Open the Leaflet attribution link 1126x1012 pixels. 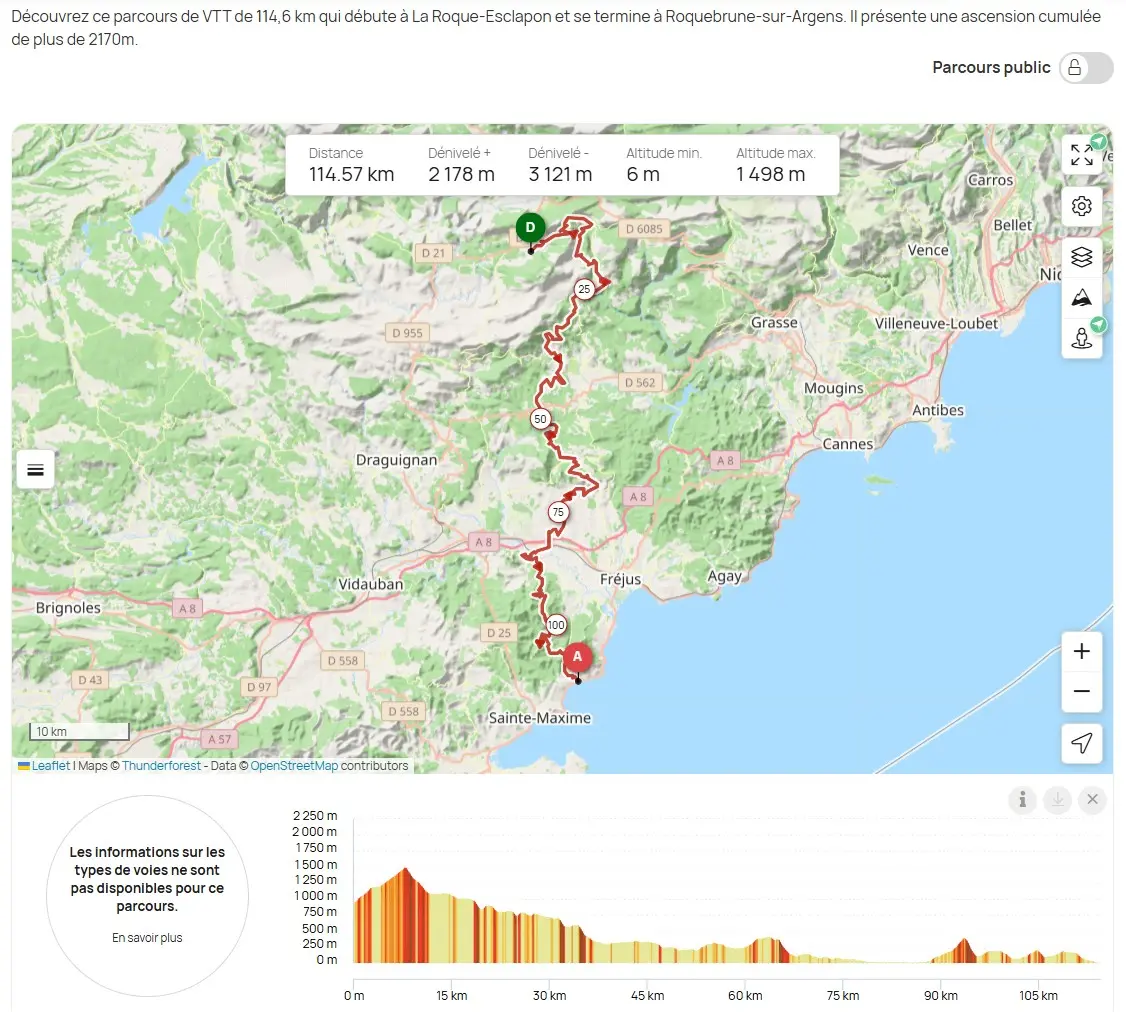pos(50,766)
